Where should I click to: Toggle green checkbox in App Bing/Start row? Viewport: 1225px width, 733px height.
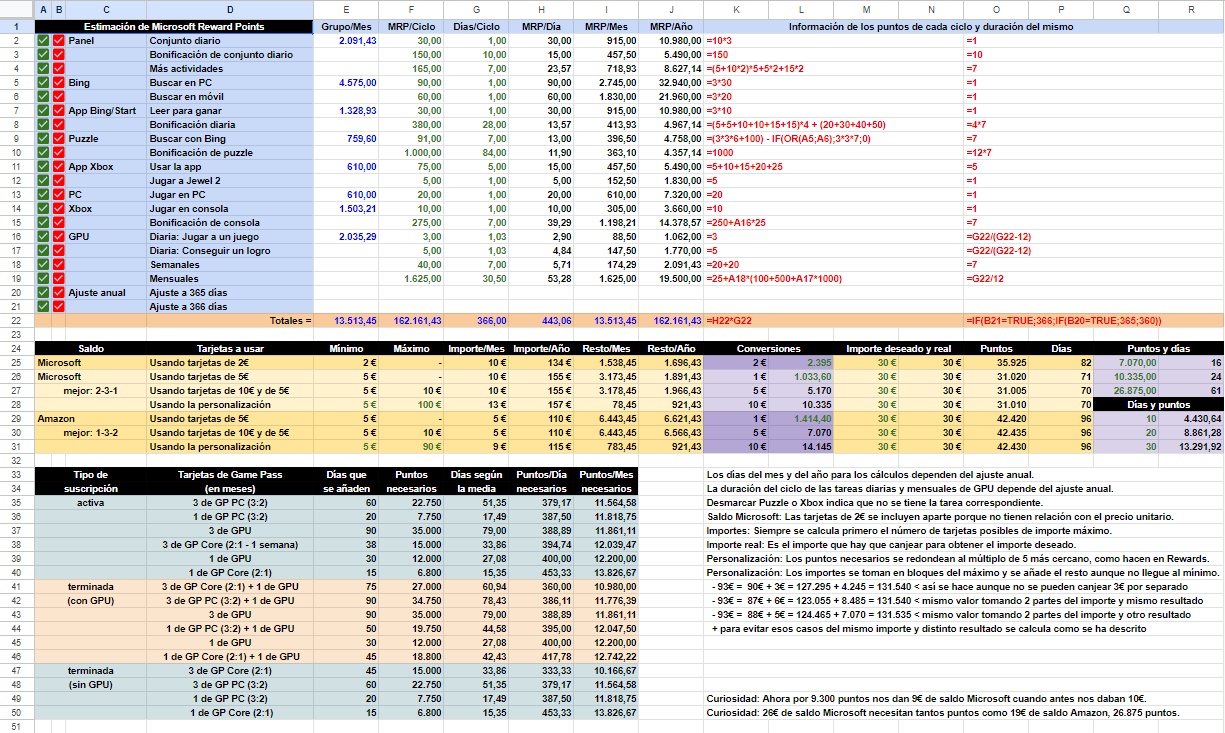click(43, 110)
